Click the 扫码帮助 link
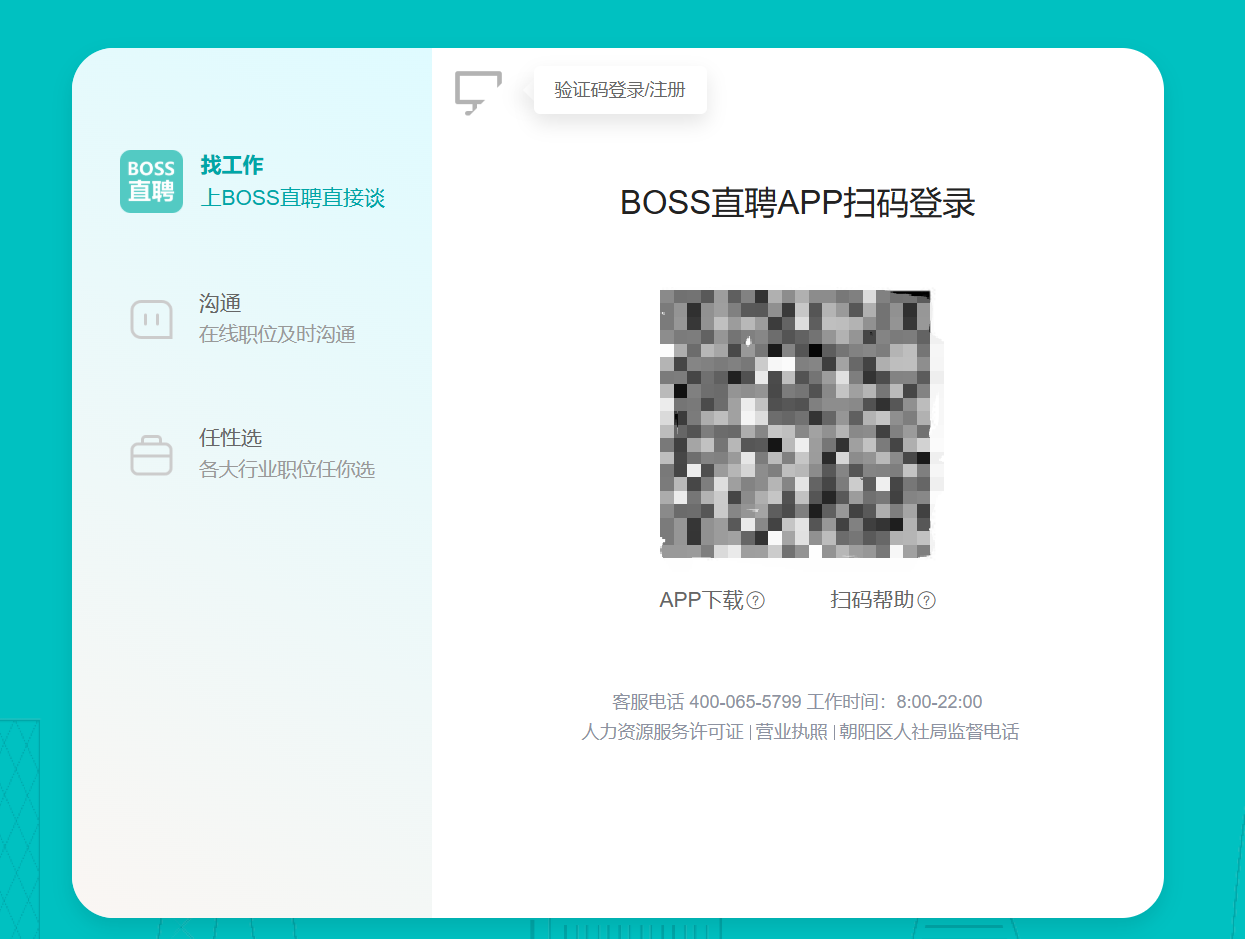 pyautogui.click(x=873, y=600)
